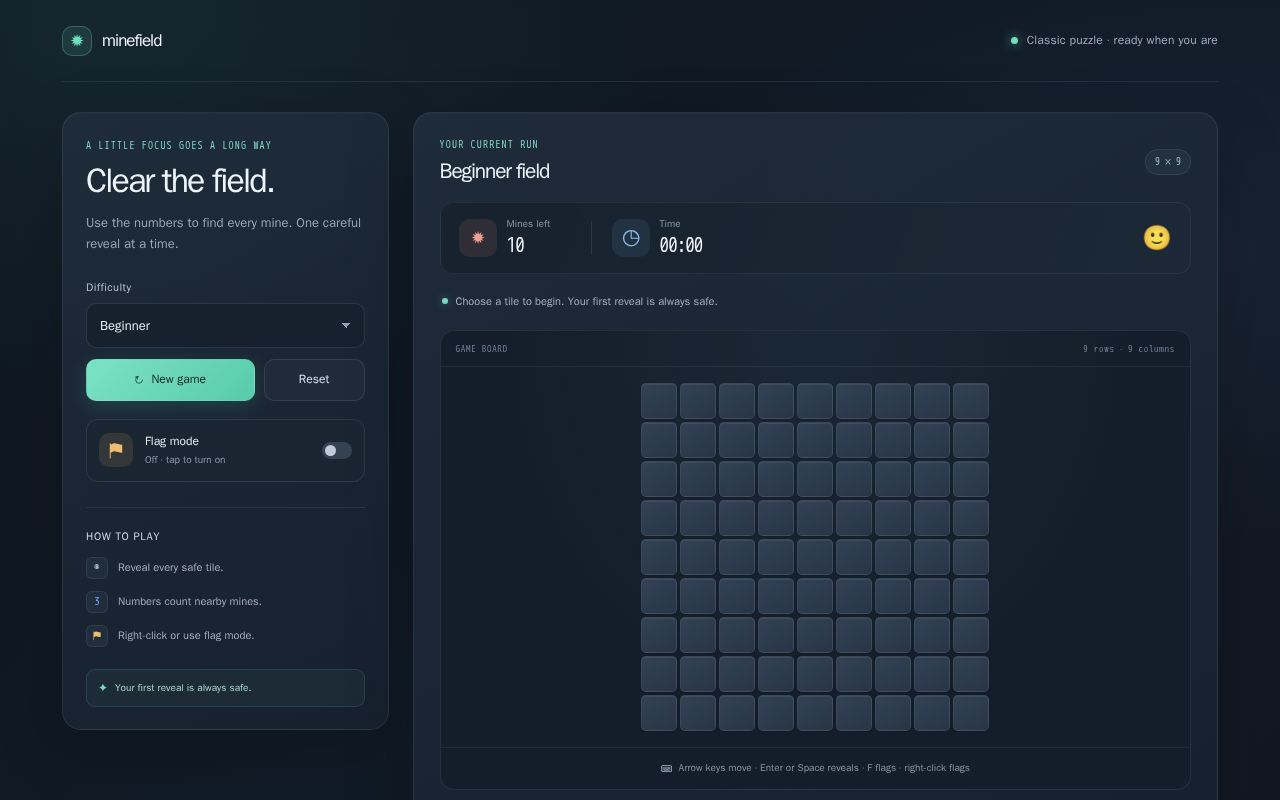Click the Clear the field. headline
This screenshot has width=1280, height=800.
180,181
